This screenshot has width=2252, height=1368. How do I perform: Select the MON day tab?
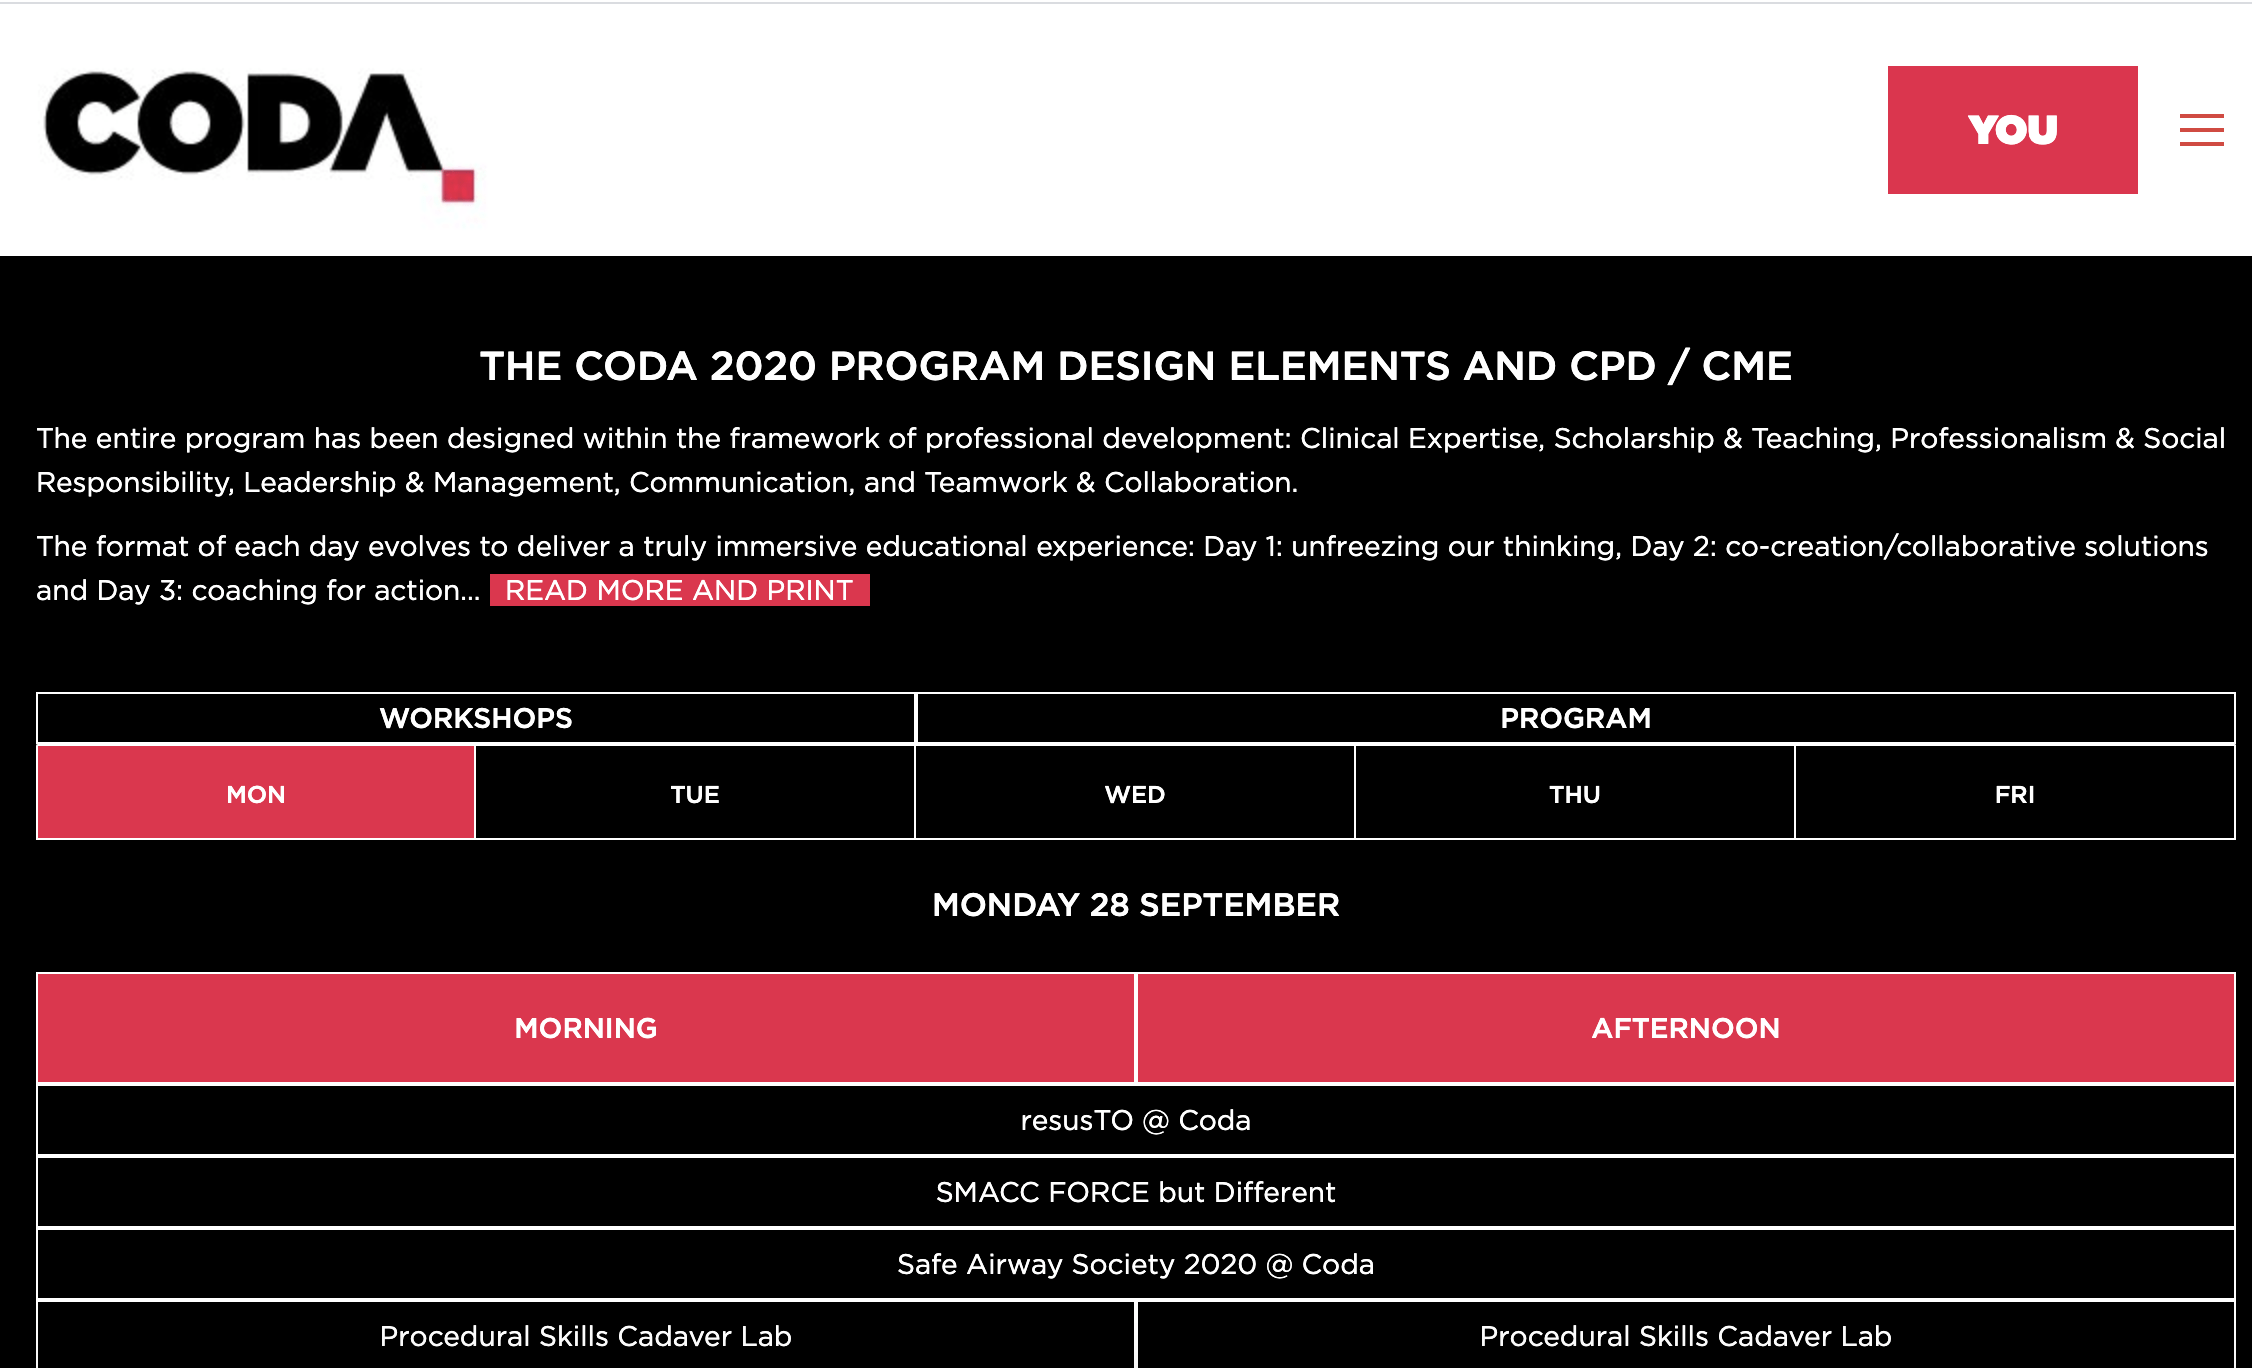click(x=255, y=793)
